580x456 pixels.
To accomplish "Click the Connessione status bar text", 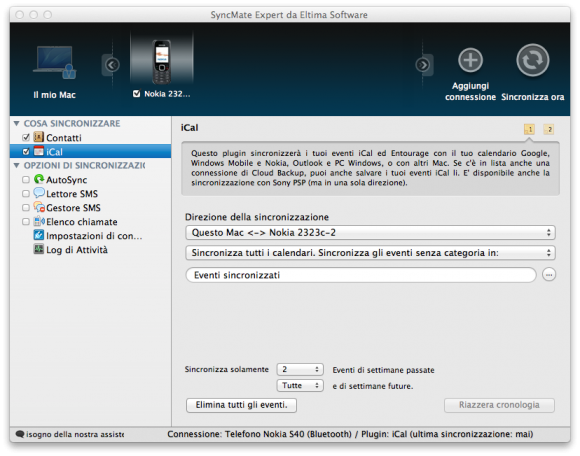I will click(x=350, y=434).
